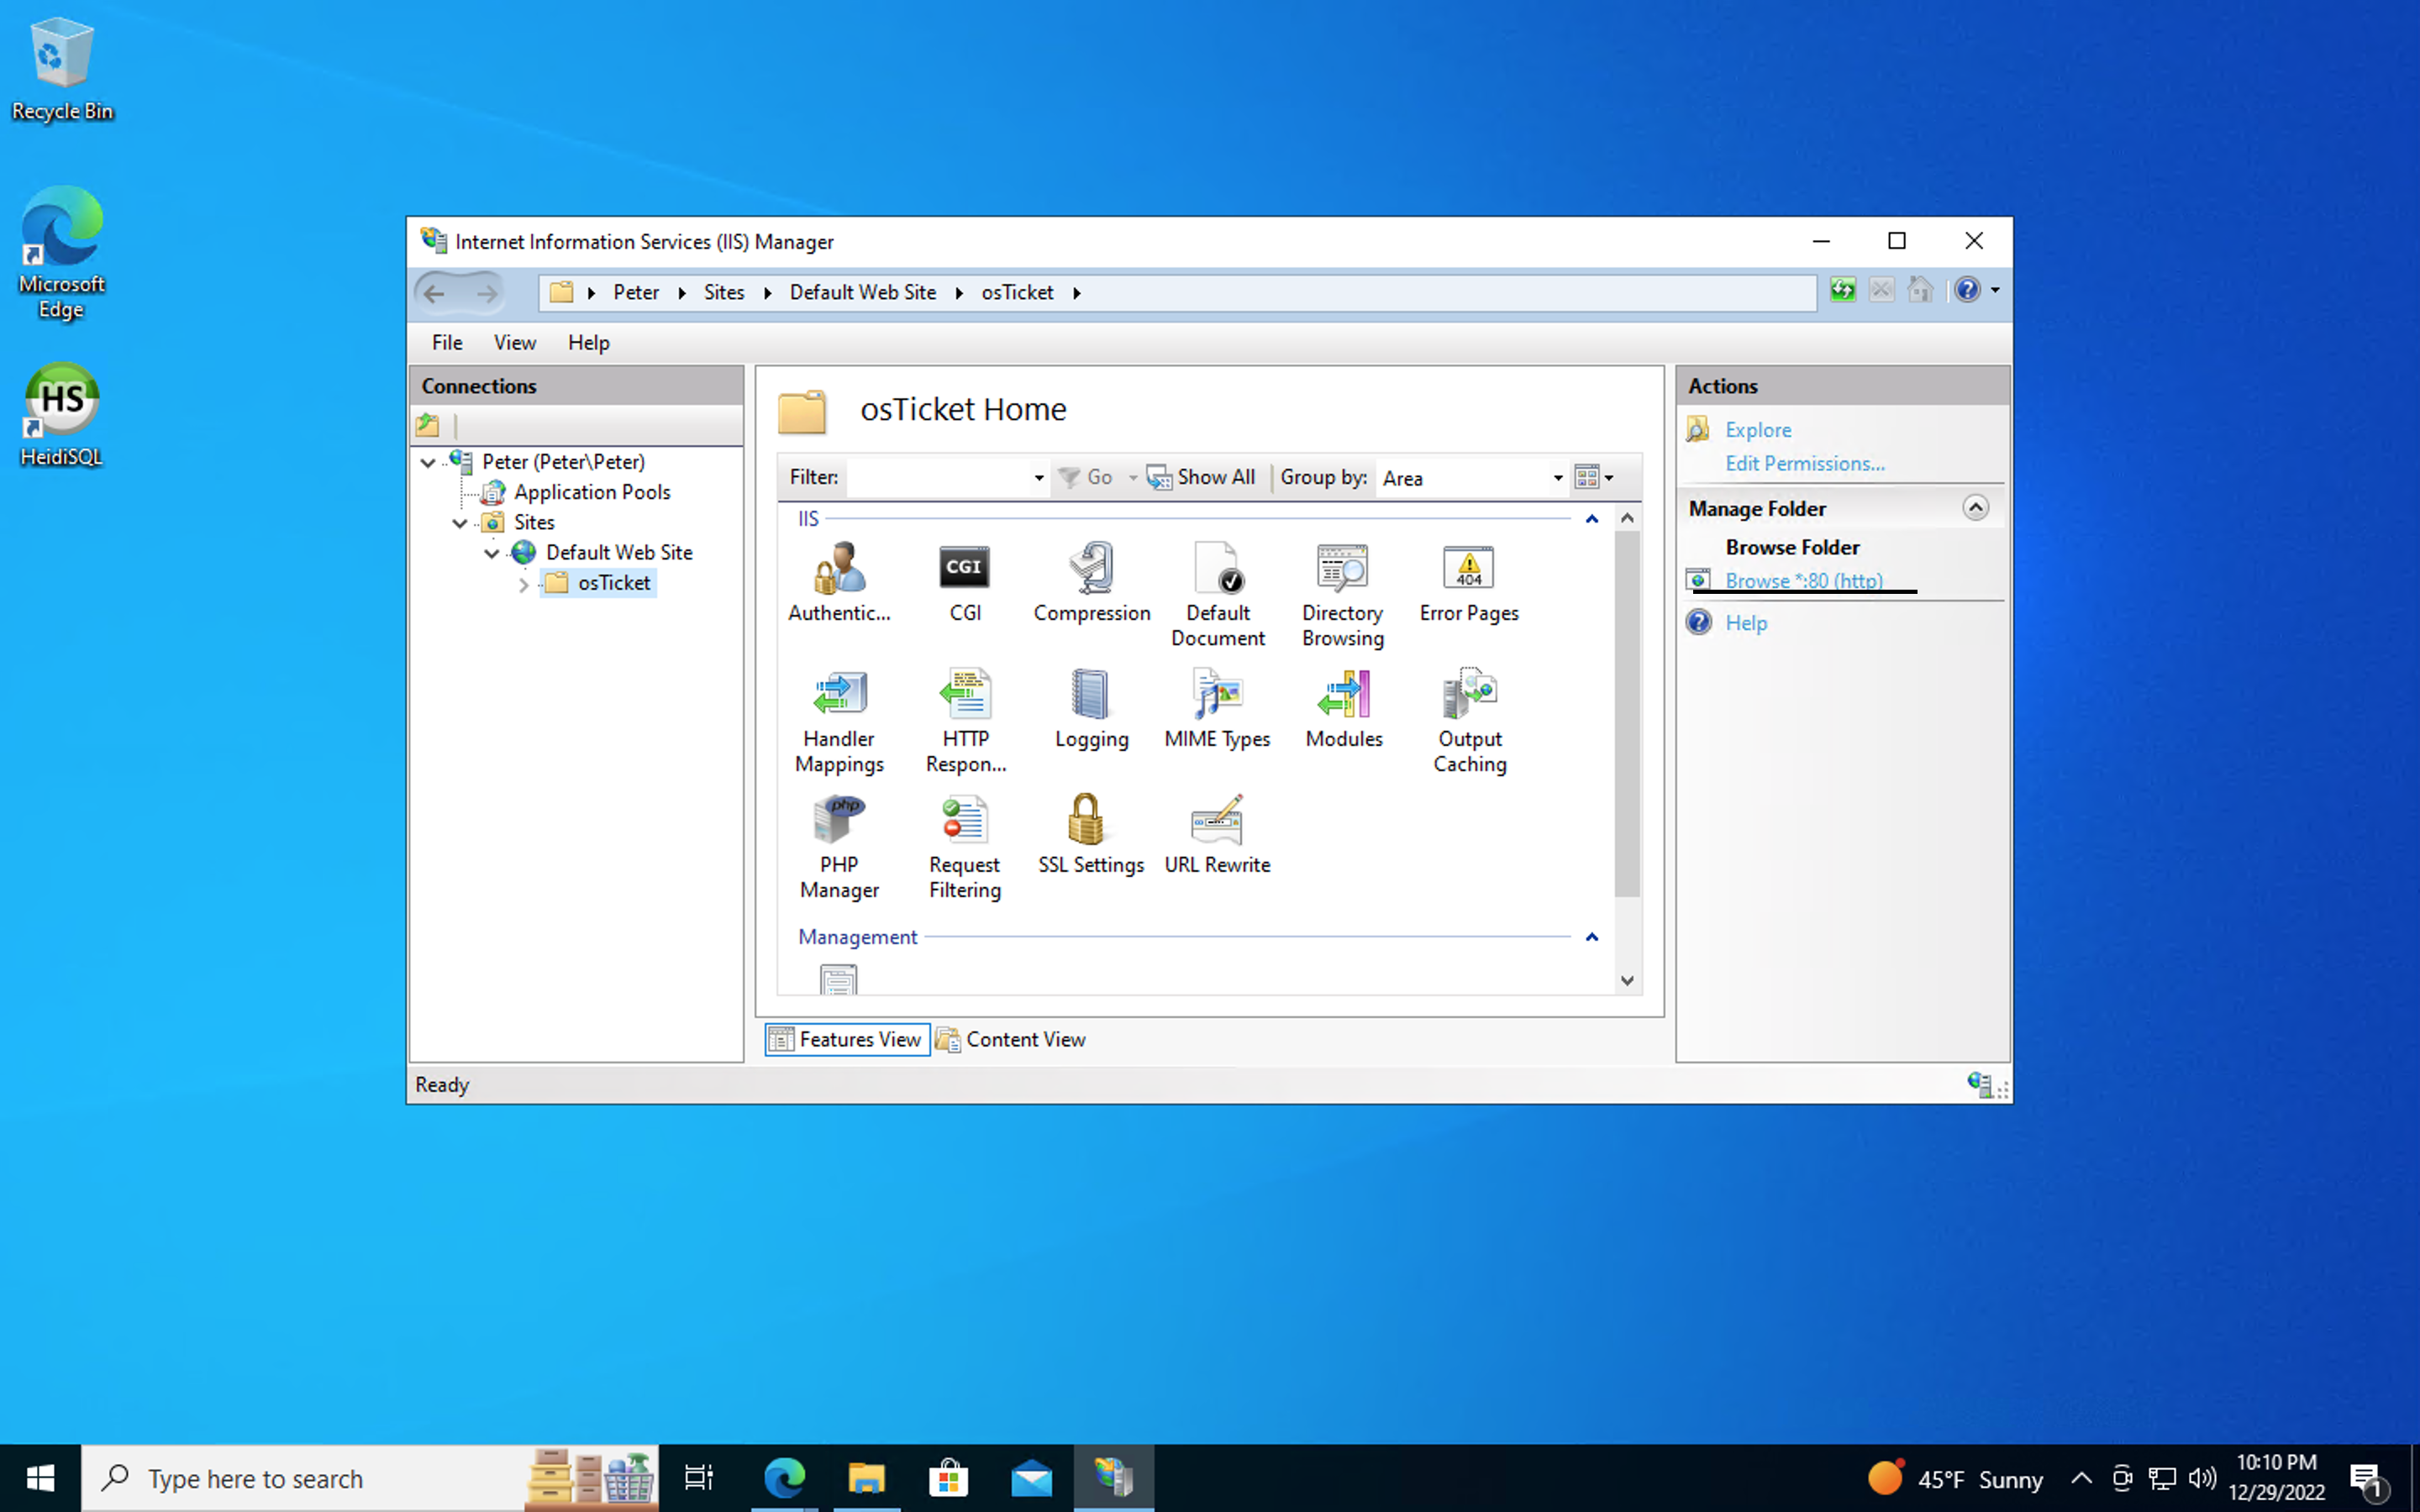
Task: Switch to Content View tab
Action: (x=1011, y=1039)
